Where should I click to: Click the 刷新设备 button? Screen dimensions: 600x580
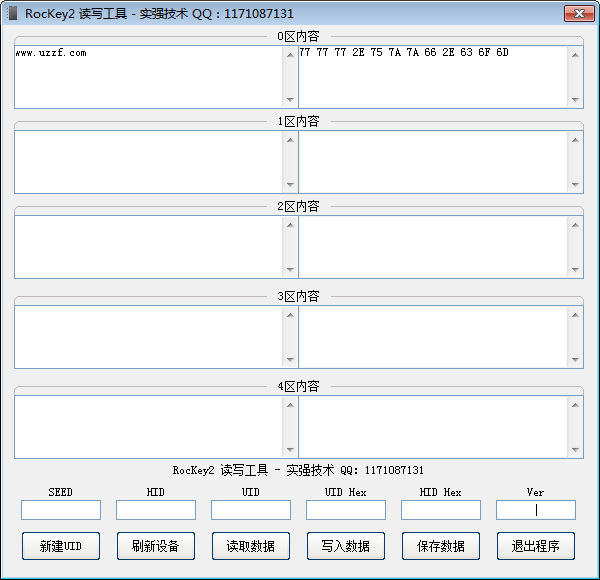point(156,546)
